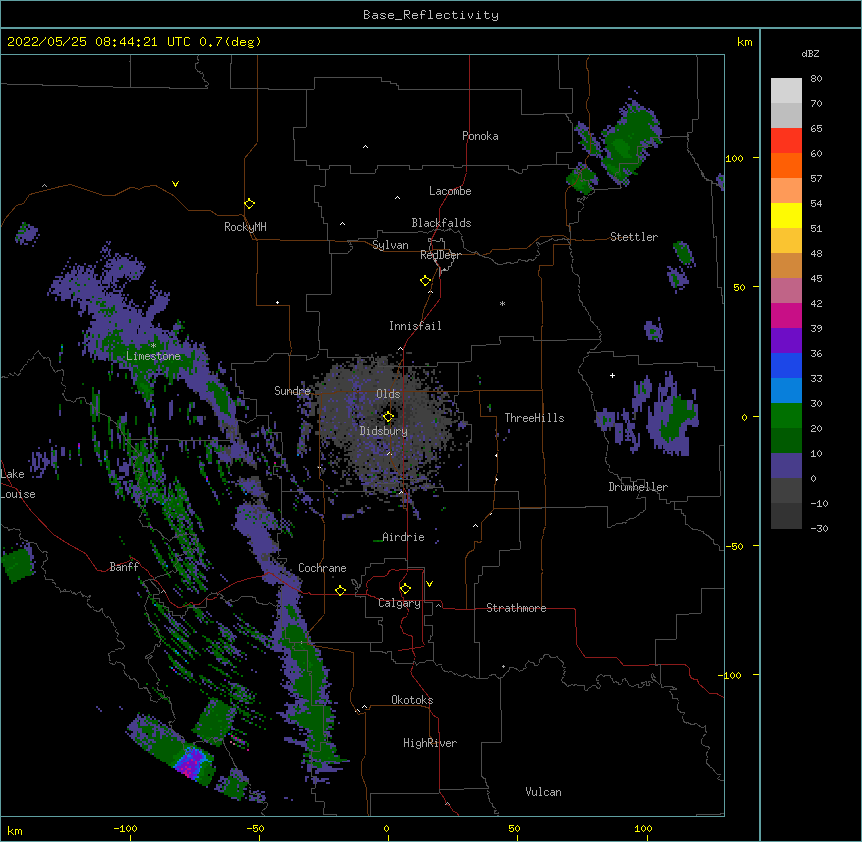Screen dimensions: 862x842
Task: Select the 60 dBZ orange legend swatch
Action: click(x=786, y=165)
